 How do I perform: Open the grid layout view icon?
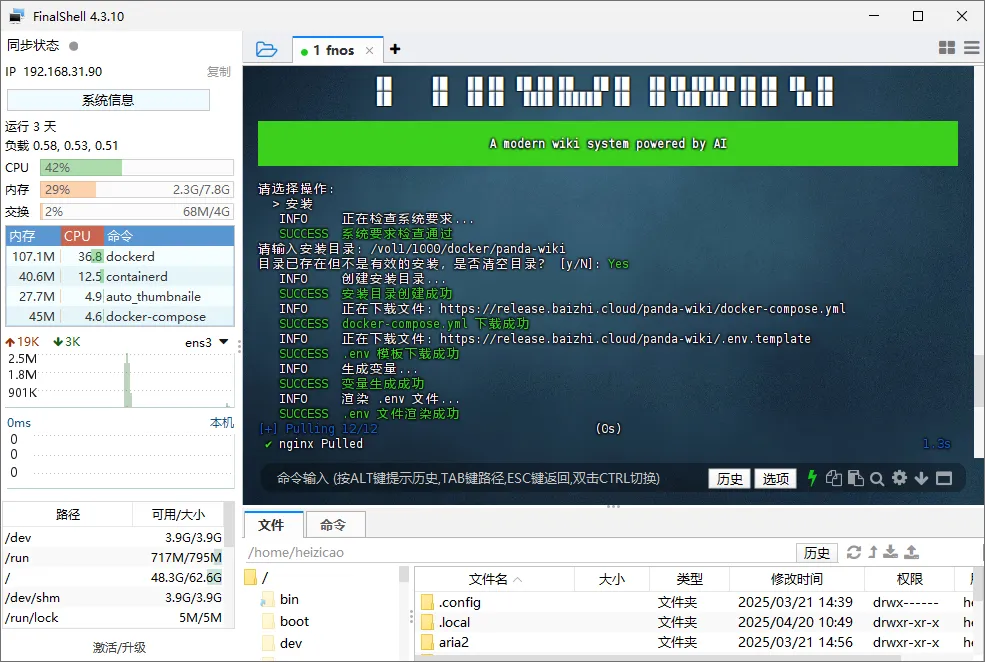click(947, 48)
